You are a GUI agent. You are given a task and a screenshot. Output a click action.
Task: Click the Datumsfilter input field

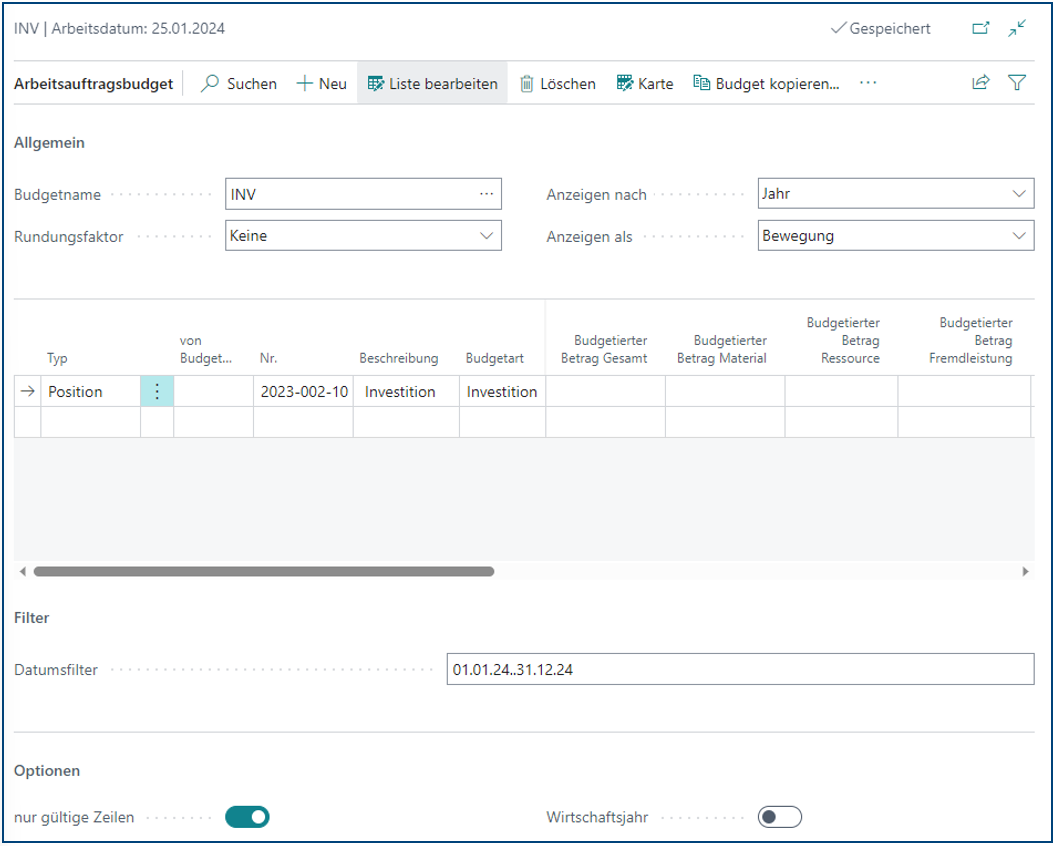740,669
